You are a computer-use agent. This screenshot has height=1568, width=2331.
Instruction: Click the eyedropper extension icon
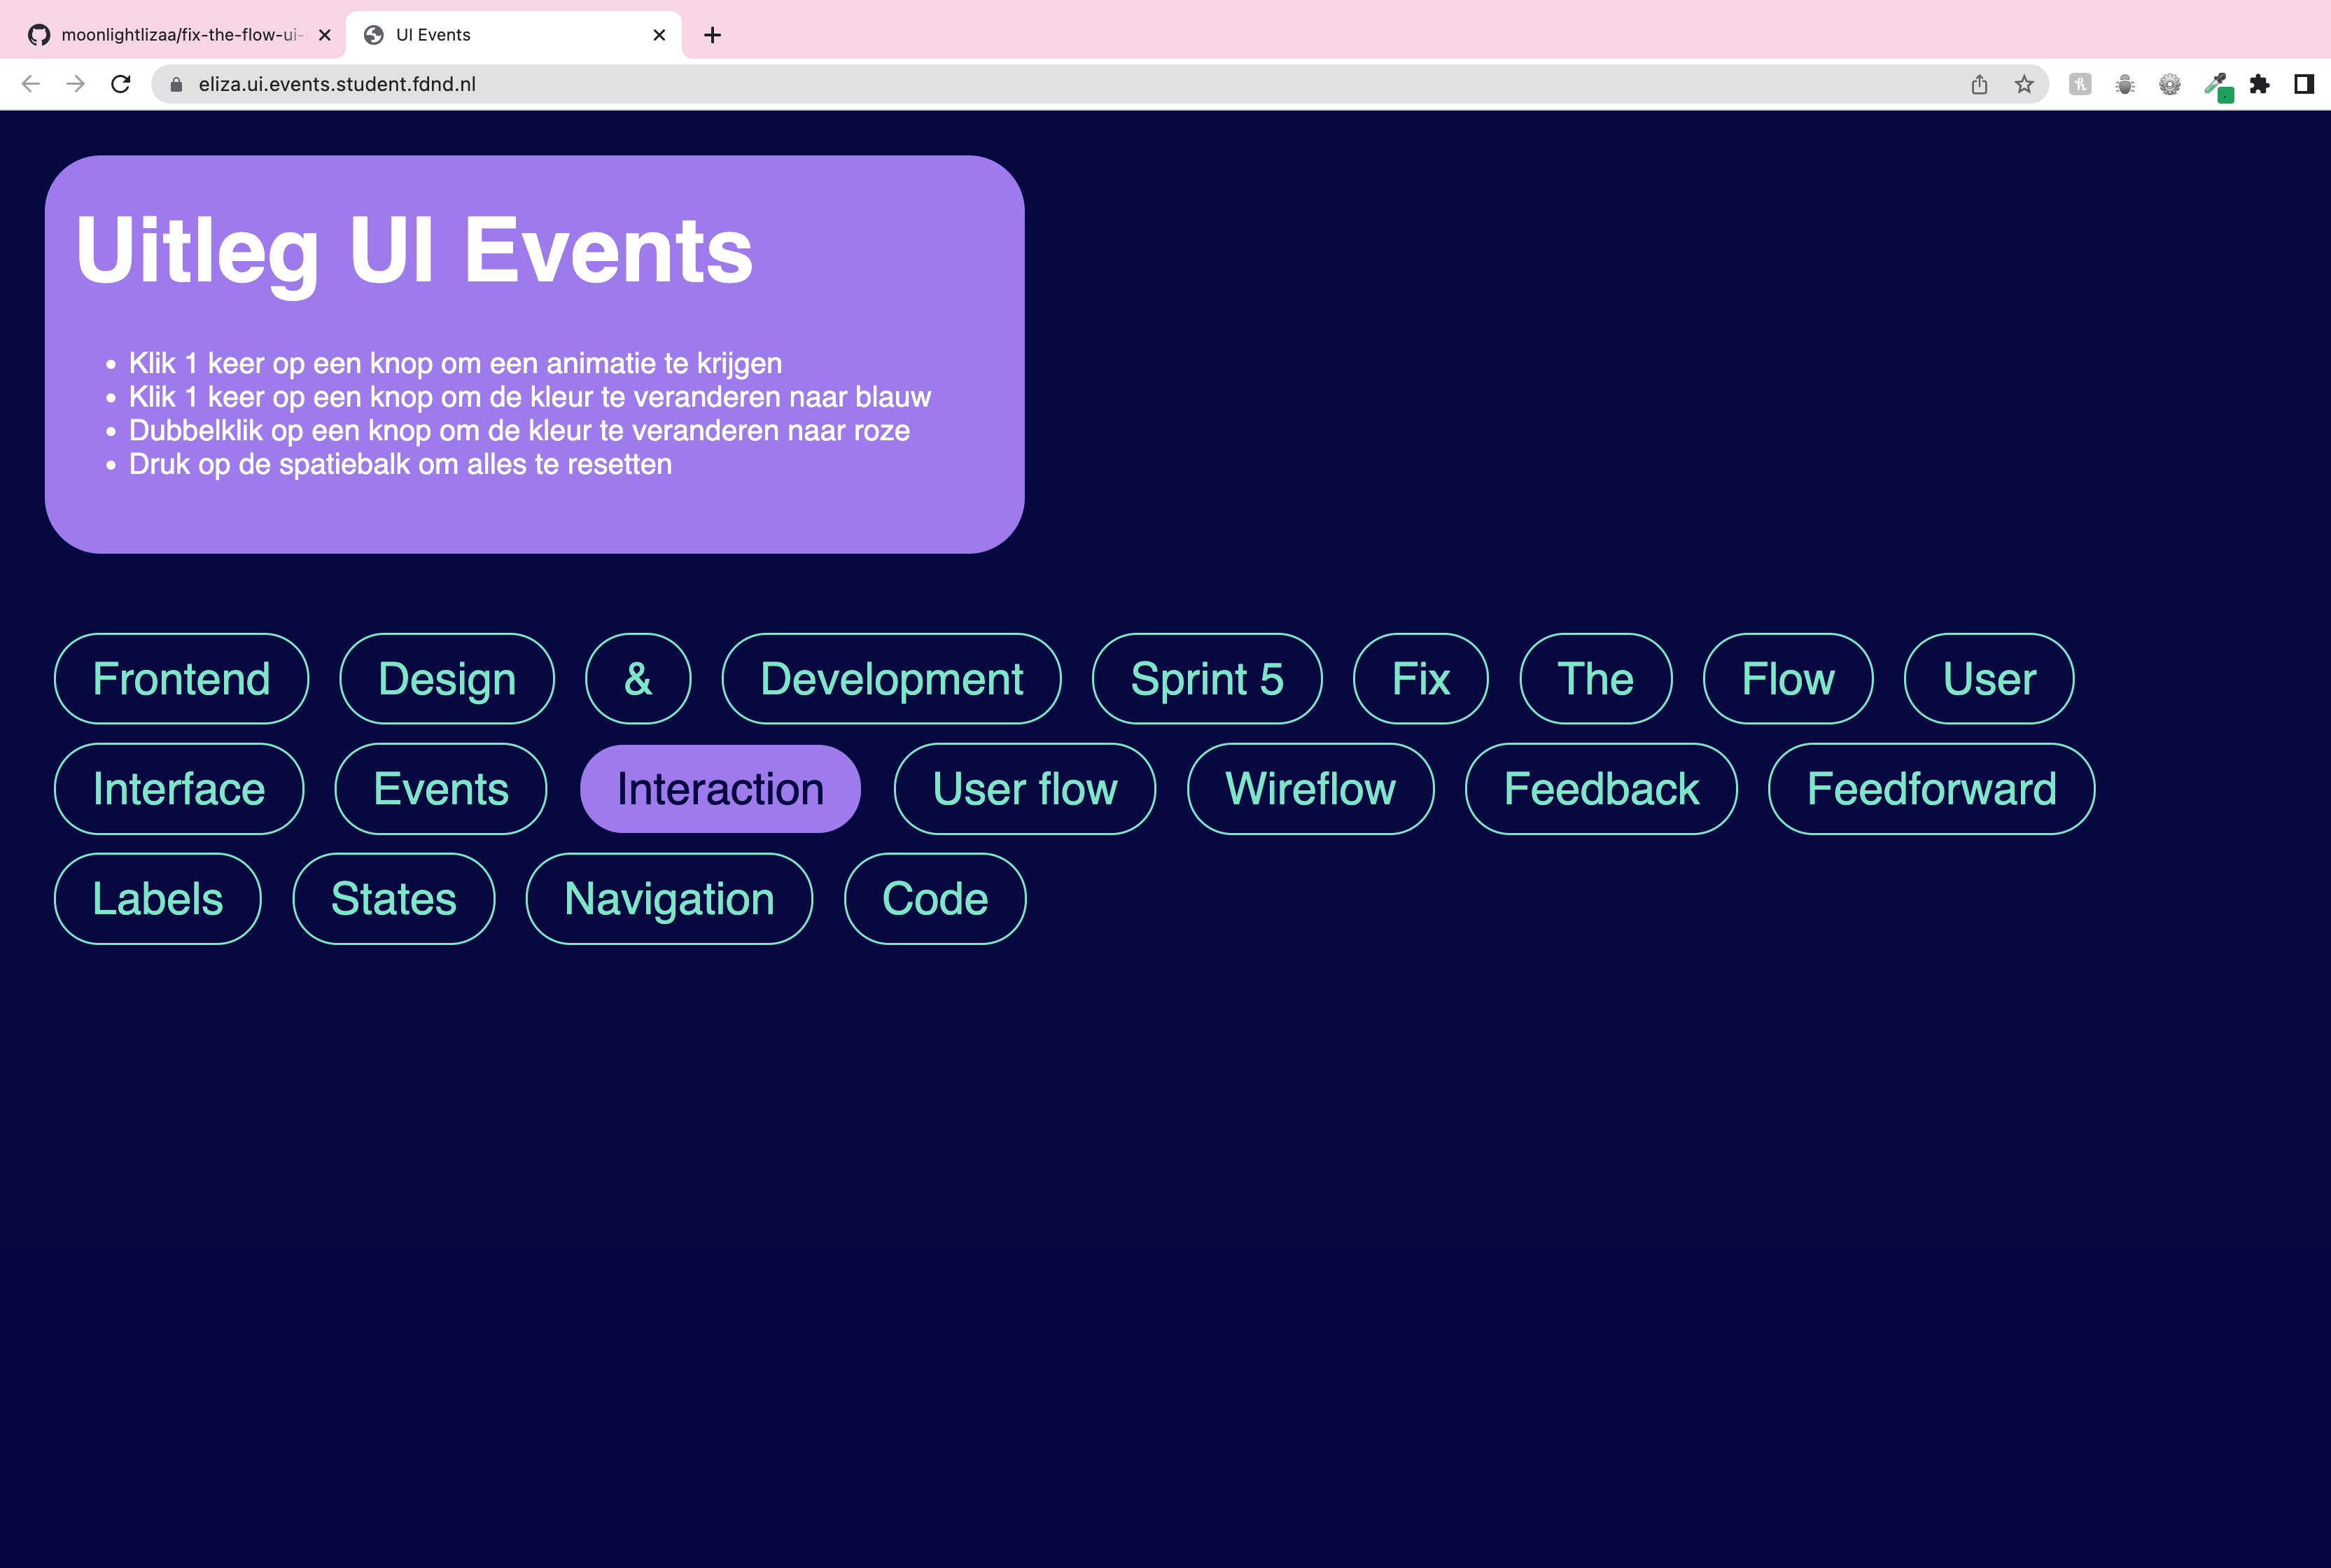click(x=2217, y=86)
